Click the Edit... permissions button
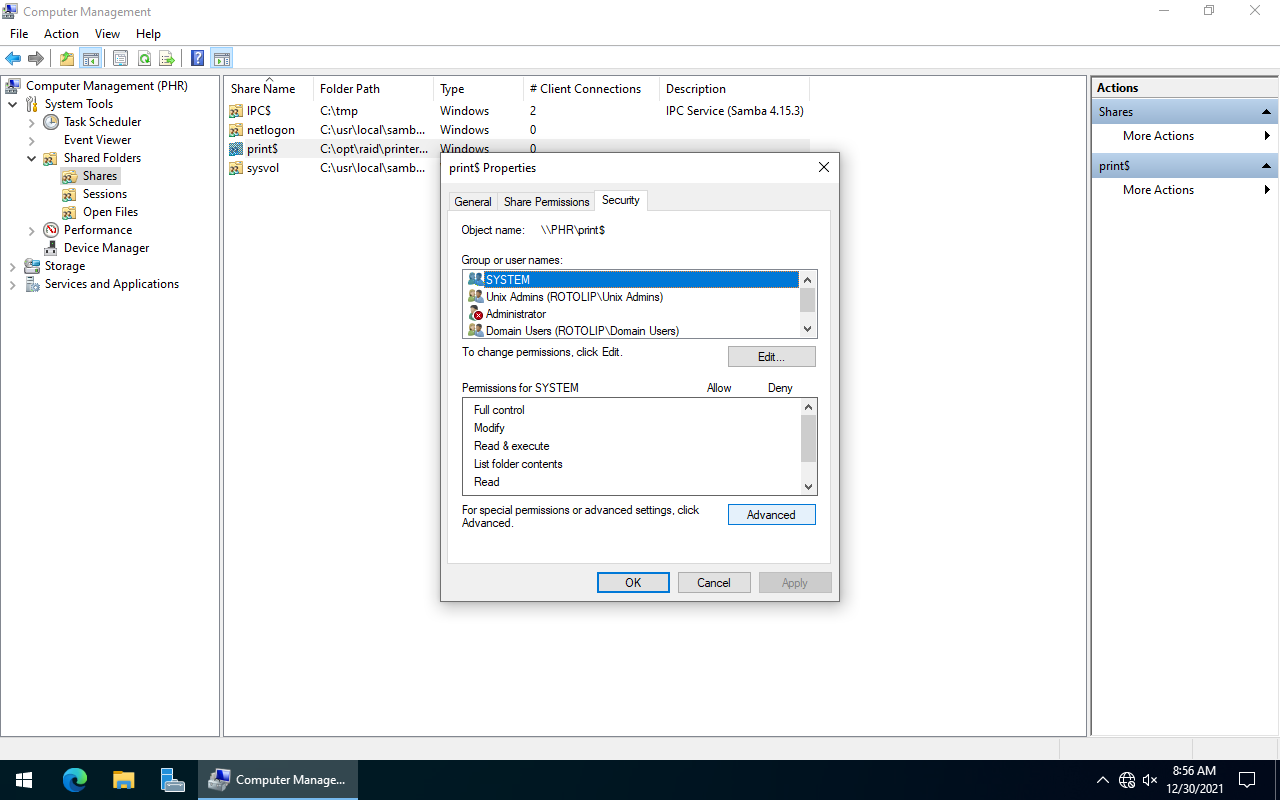 pos(771,357)
